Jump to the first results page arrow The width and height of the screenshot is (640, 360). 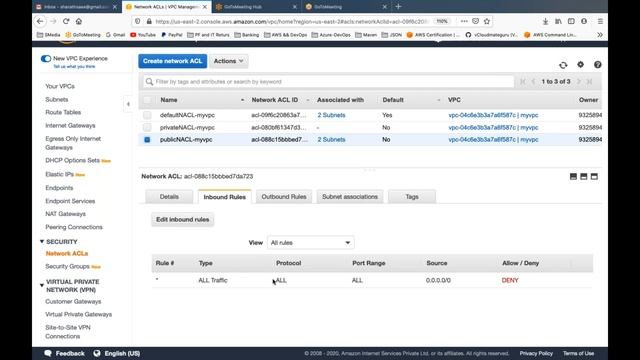point(523,82)
